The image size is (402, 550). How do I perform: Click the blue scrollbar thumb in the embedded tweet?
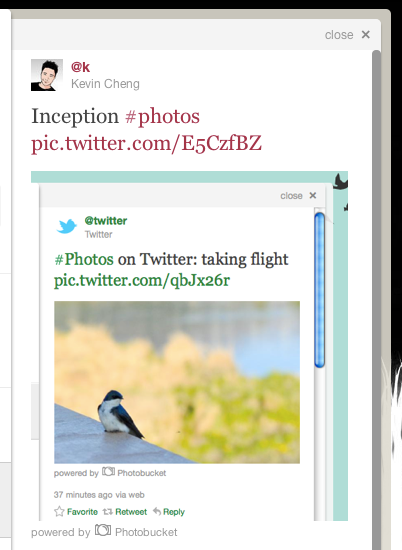click(x=319, y=290)
